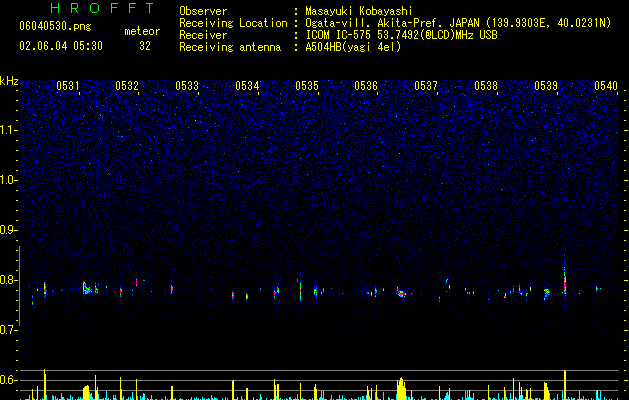Click the meteor label
Viewport: 629px width, 400px height.
tap(142, 31)
